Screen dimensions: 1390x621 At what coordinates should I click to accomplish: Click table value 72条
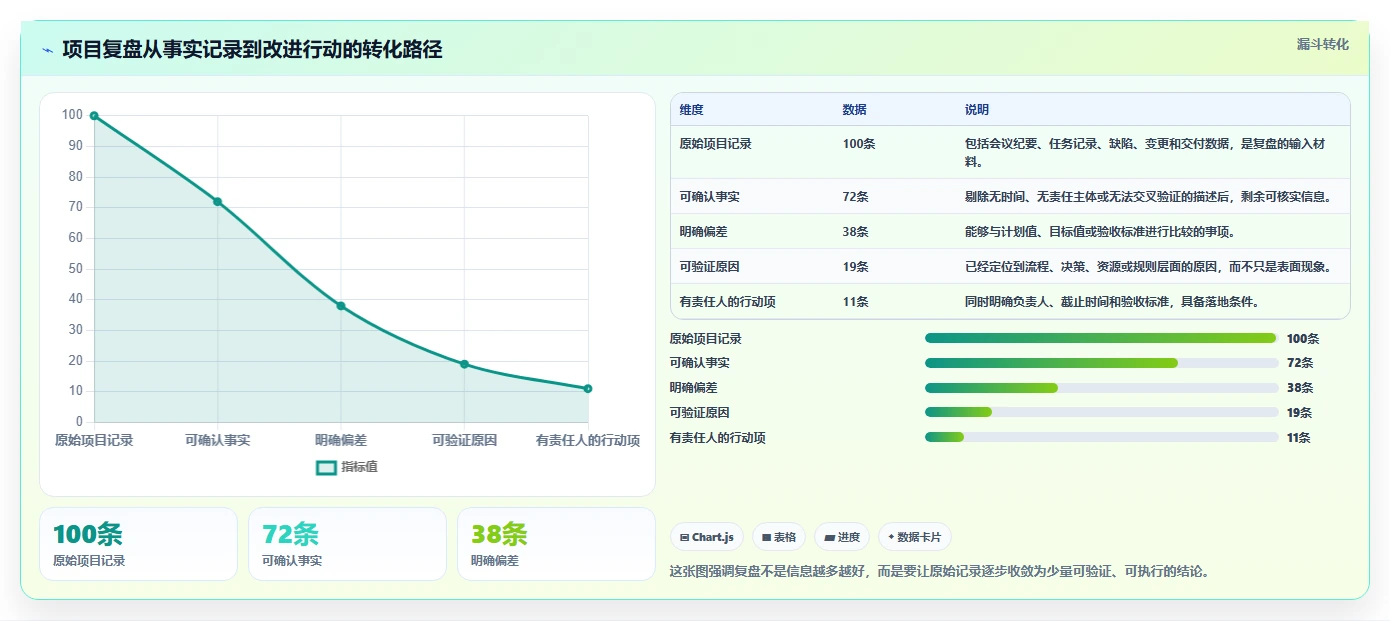tap(855, 197)
